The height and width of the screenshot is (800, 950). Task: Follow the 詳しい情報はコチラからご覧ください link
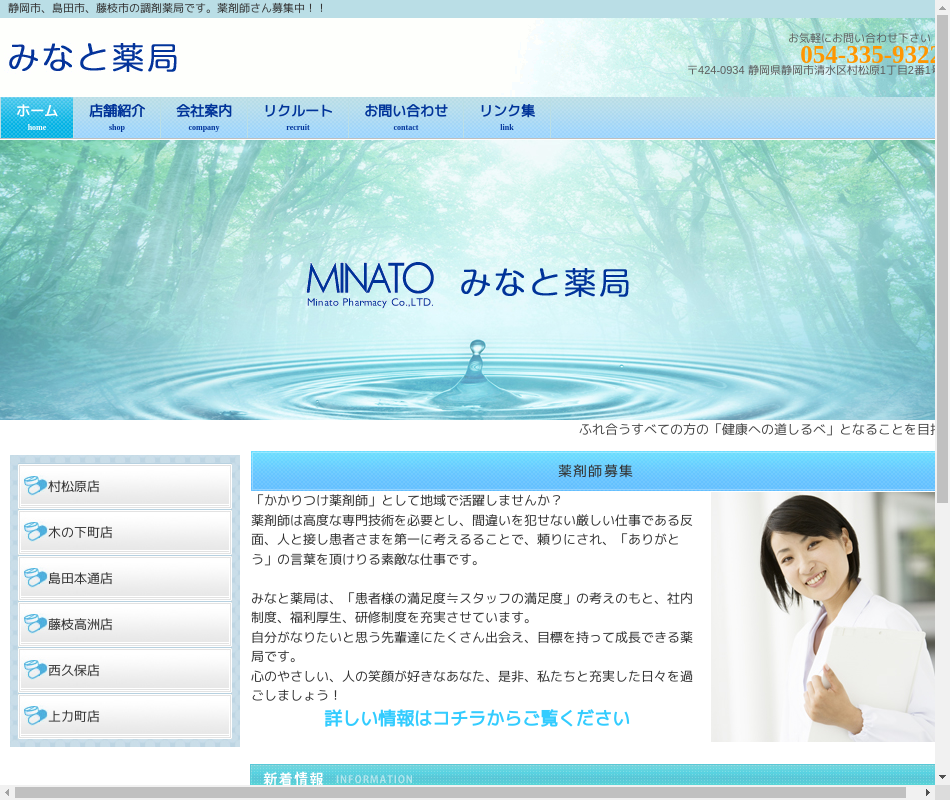(477, 718)
